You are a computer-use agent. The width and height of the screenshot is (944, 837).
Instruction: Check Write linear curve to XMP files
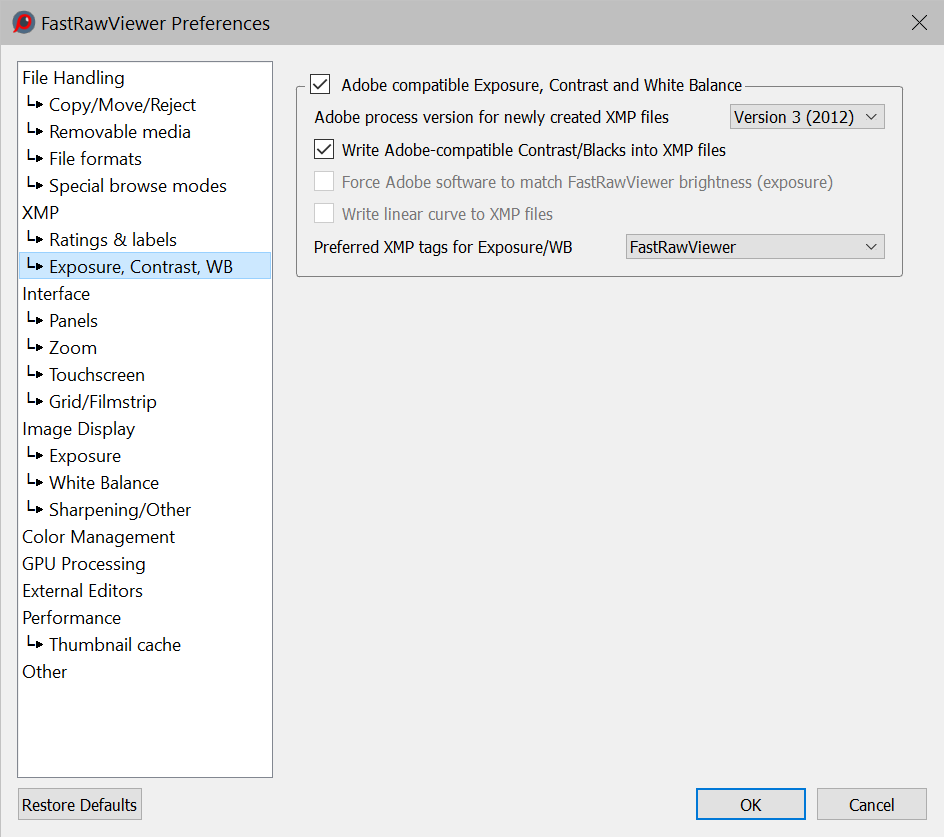coord(324,214)
